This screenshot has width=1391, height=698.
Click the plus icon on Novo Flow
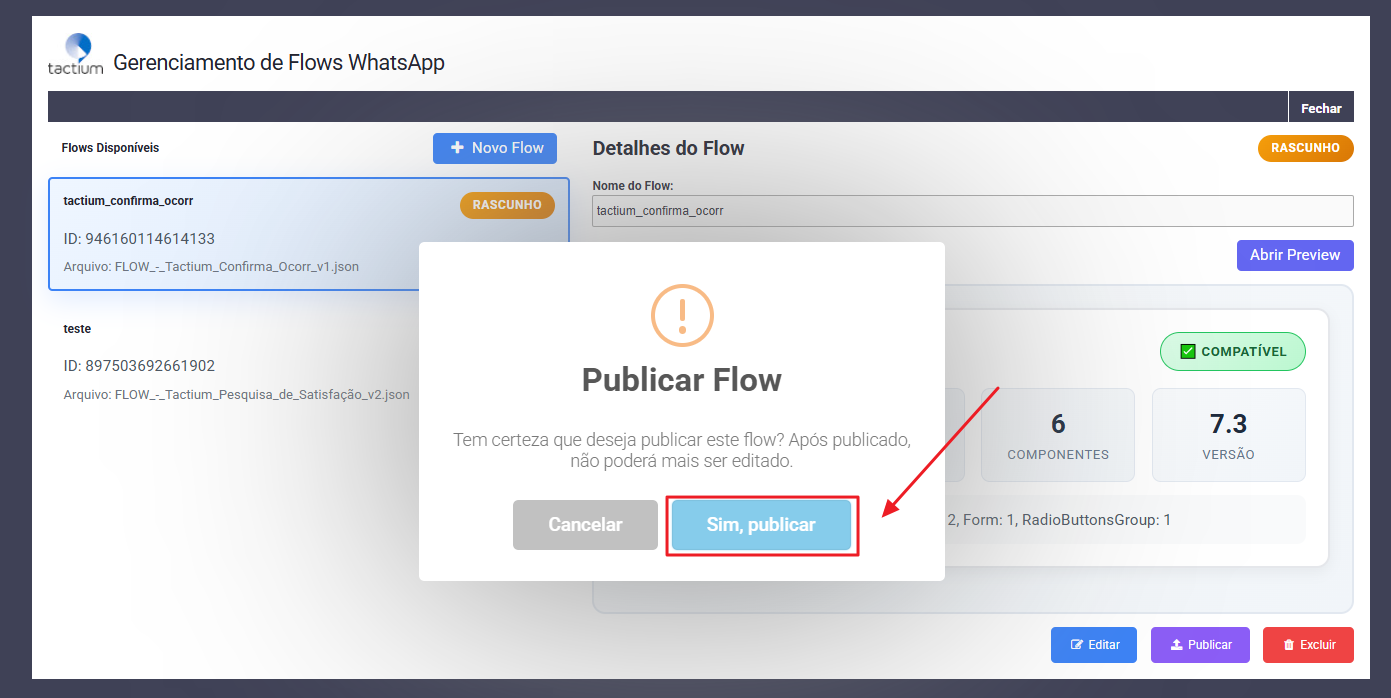pos(457,148)
